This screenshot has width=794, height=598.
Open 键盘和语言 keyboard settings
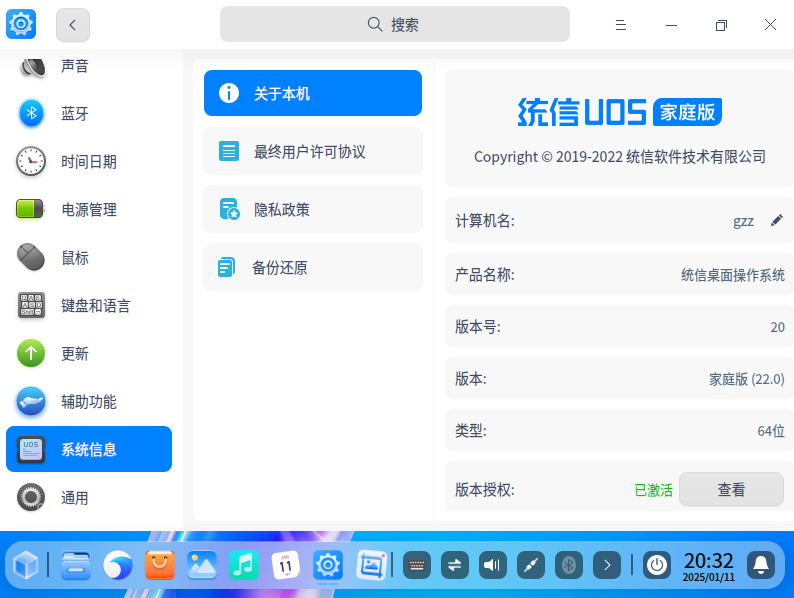pos(89,305)
